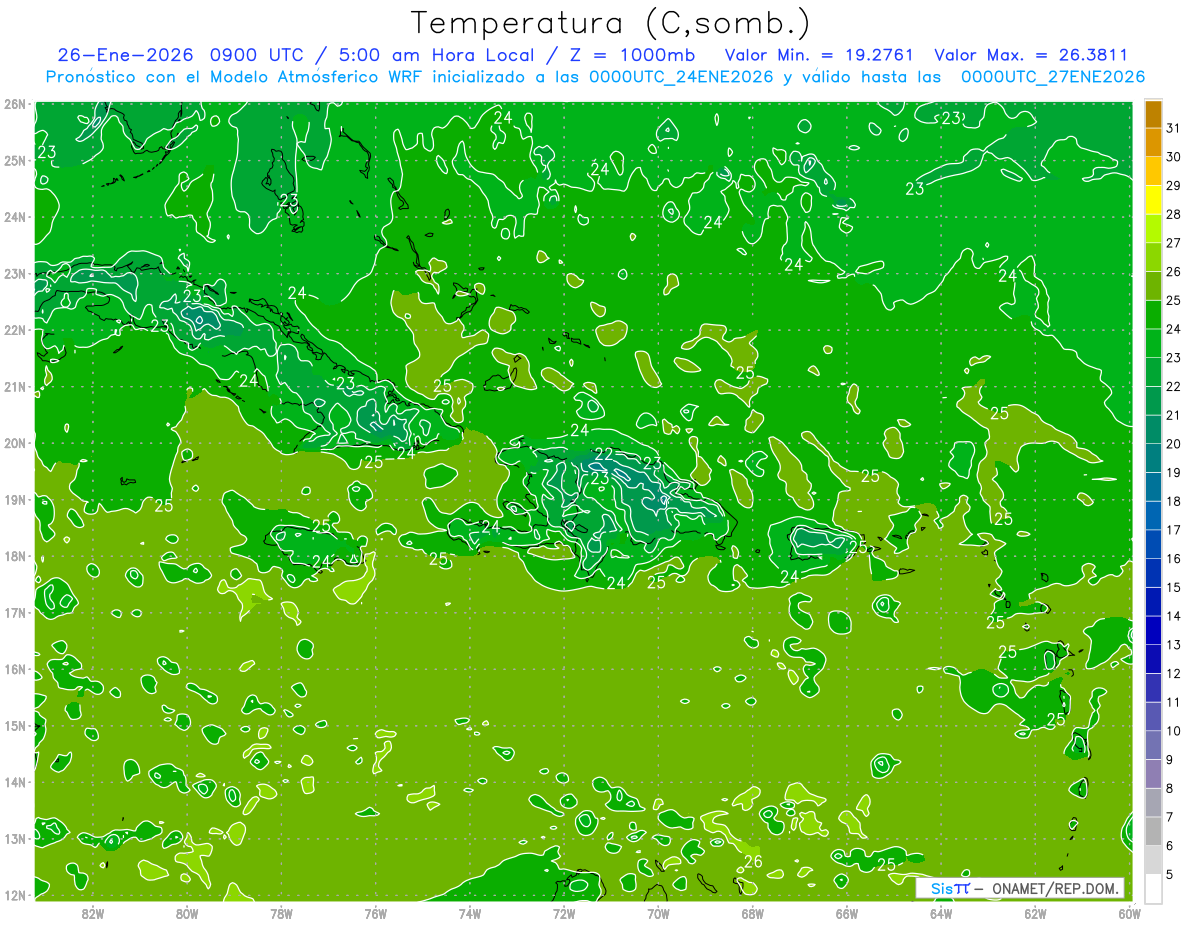Viewport: 1200px width, 927px height.
Task: Click the longitude axis label '60W'
Action: point(1129,913)
